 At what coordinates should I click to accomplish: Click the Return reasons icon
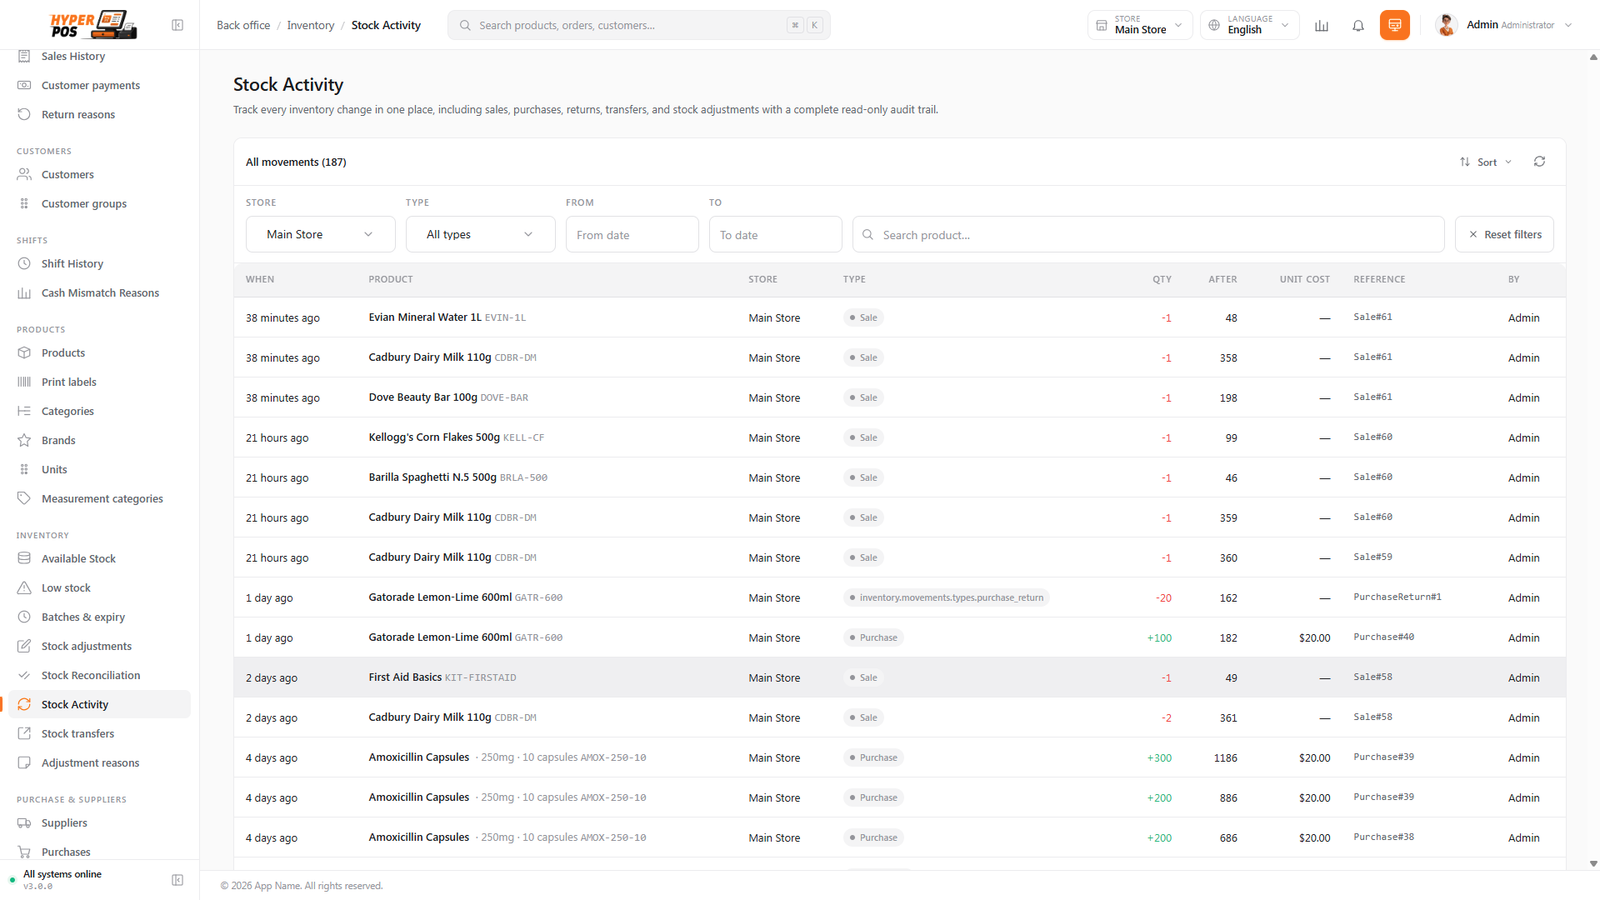tap(24, 114)
